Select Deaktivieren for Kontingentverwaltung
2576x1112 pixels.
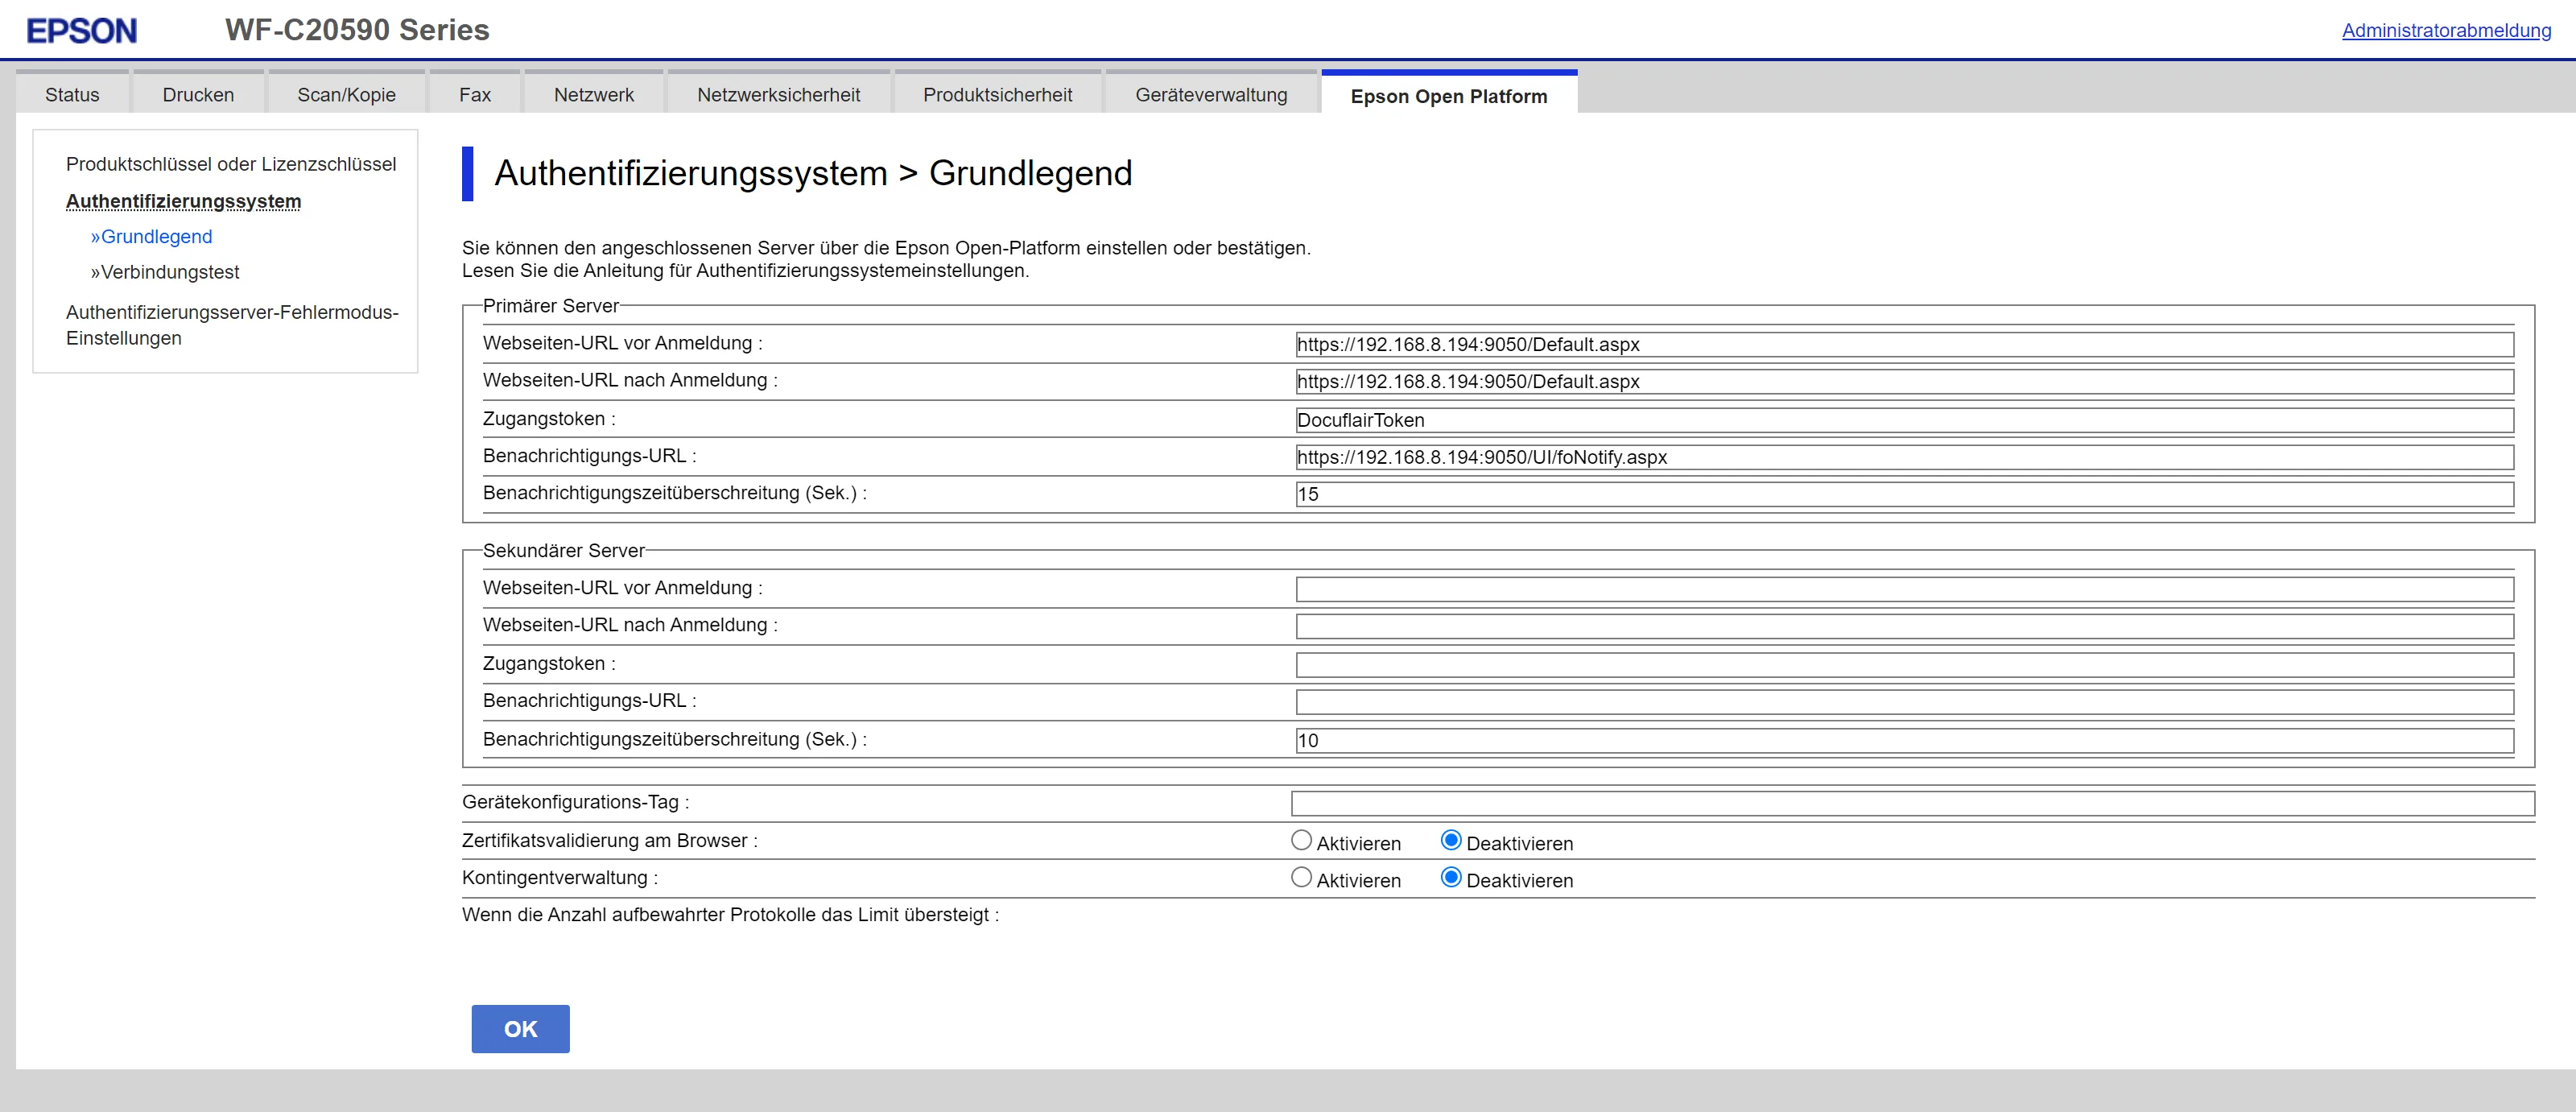point(1451,878)
